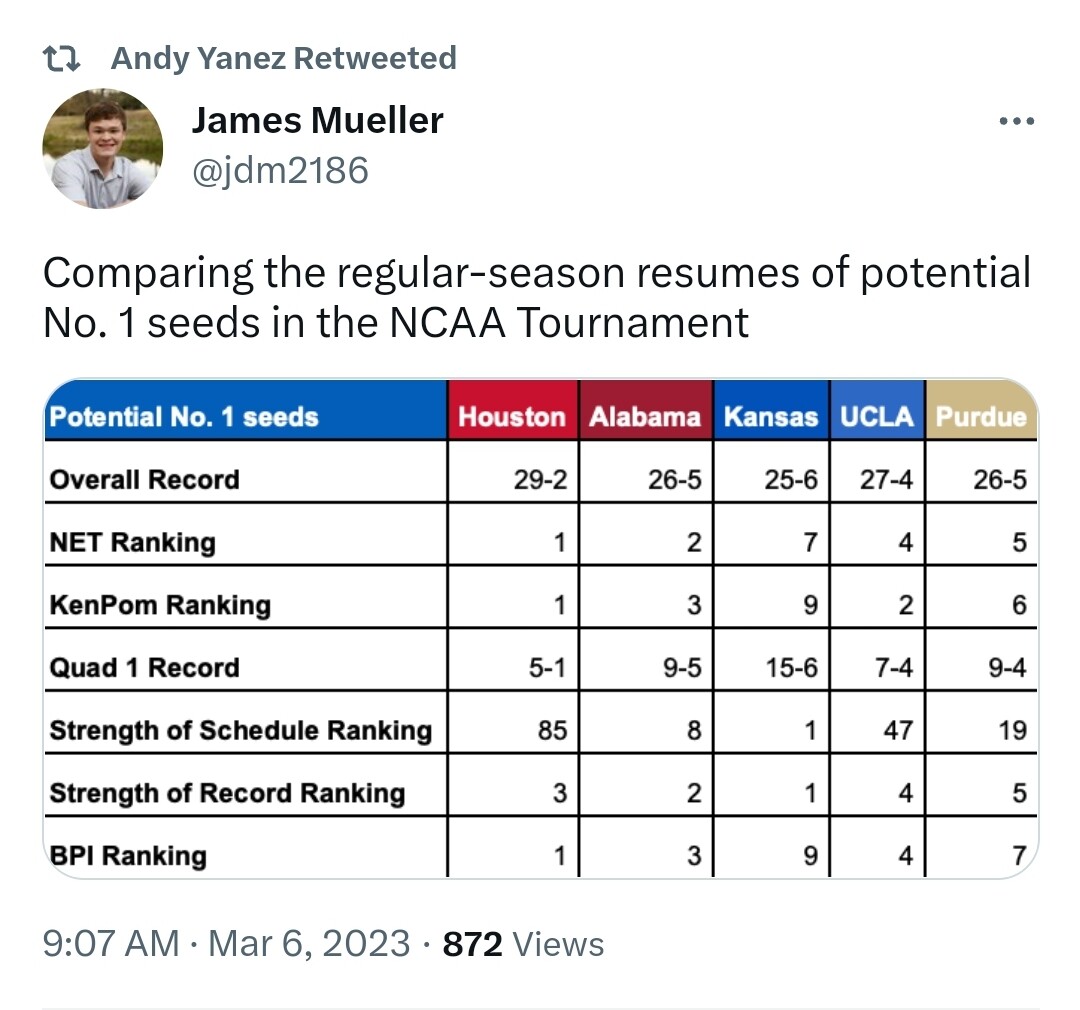Screen dimensions: 1080x1010
Task: Click the James Mueller display name
Action: [317, 121]
